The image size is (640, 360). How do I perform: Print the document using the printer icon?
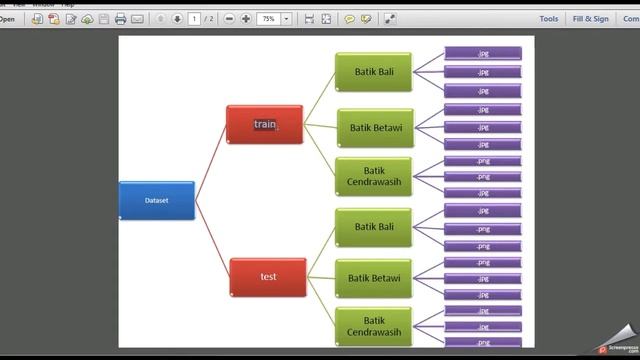[x=120, y=19]
